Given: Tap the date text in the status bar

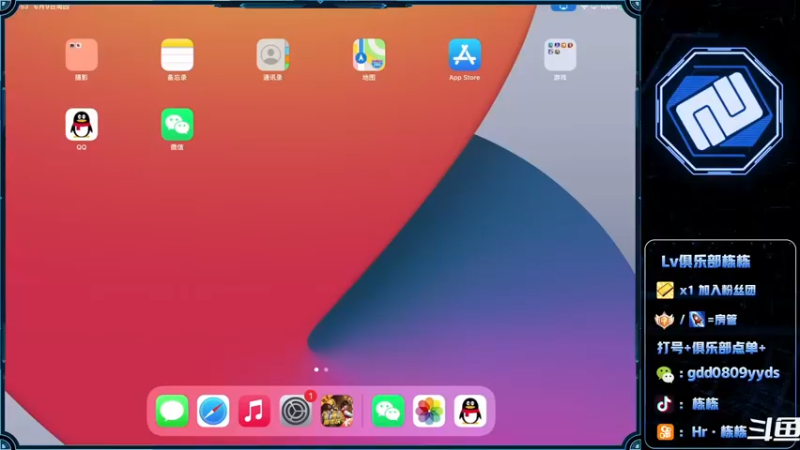Looking at the screenshot, I should pos(51,7).
